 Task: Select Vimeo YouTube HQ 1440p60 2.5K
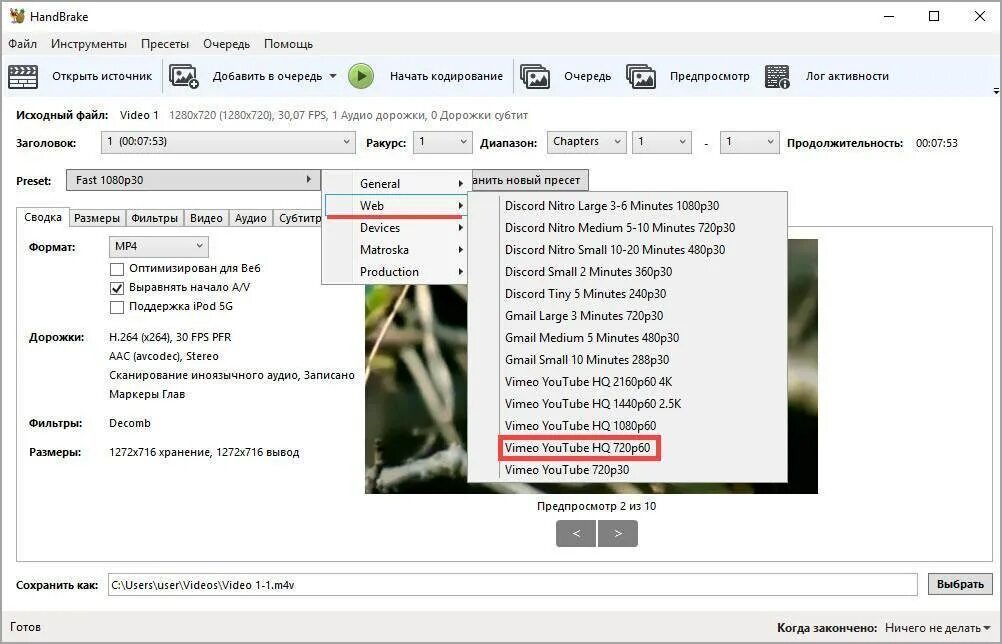(628, 404)
